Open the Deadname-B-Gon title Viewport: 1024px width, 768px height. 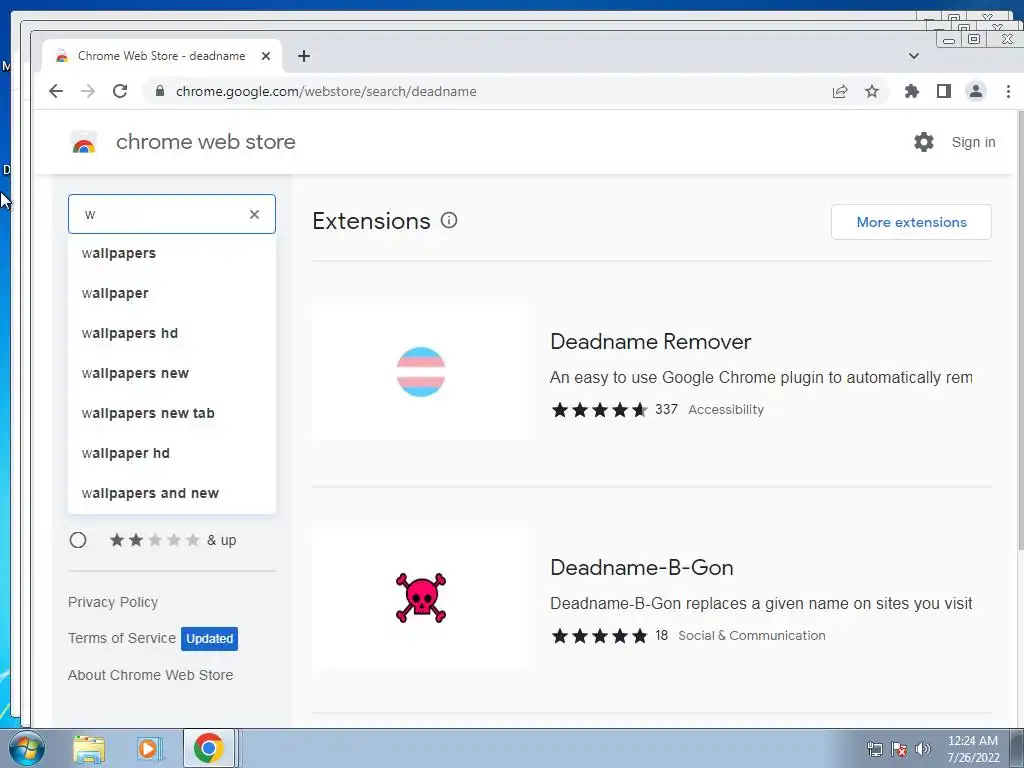pos(641,568)
